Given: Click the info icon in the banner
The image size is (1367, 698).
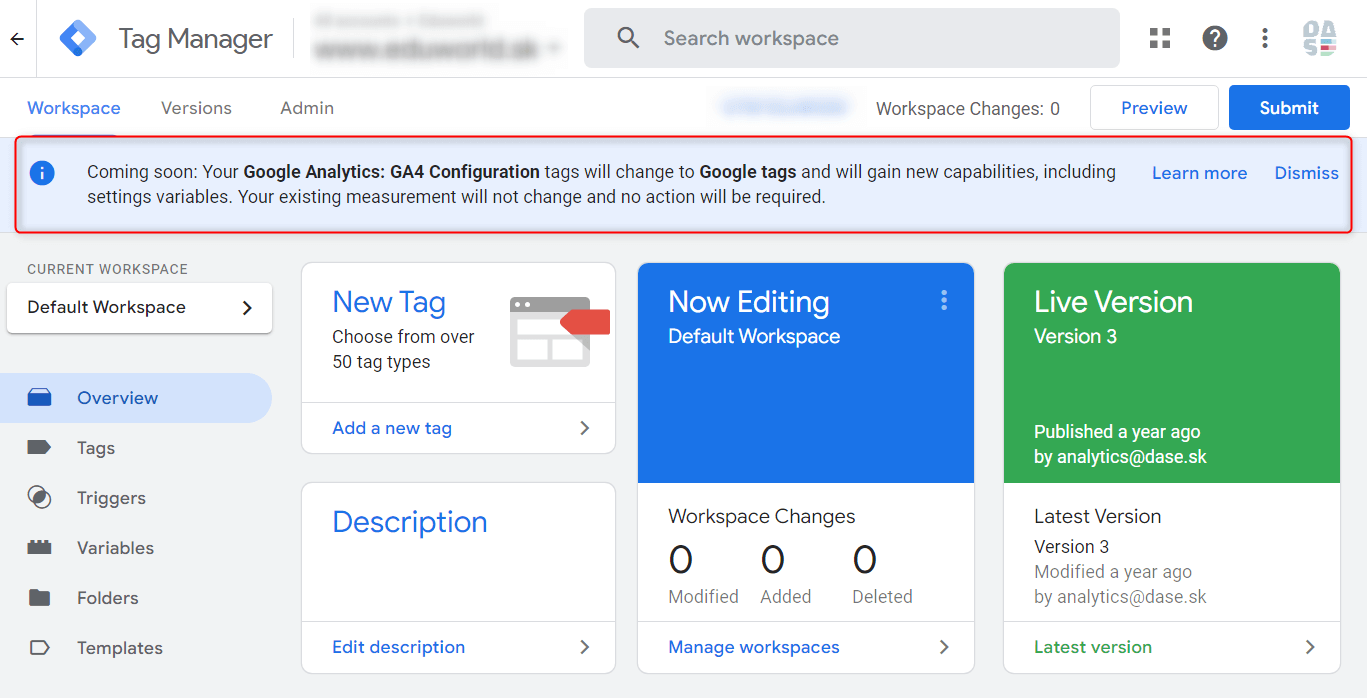Looking at the screenshot, I should click(42, 173).
